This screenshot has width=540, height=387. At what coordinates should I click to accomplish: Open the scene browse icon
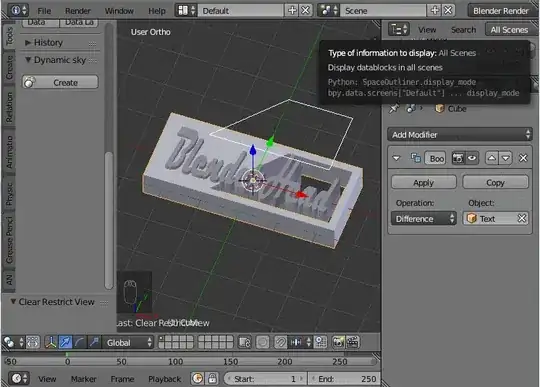point(329,11)
